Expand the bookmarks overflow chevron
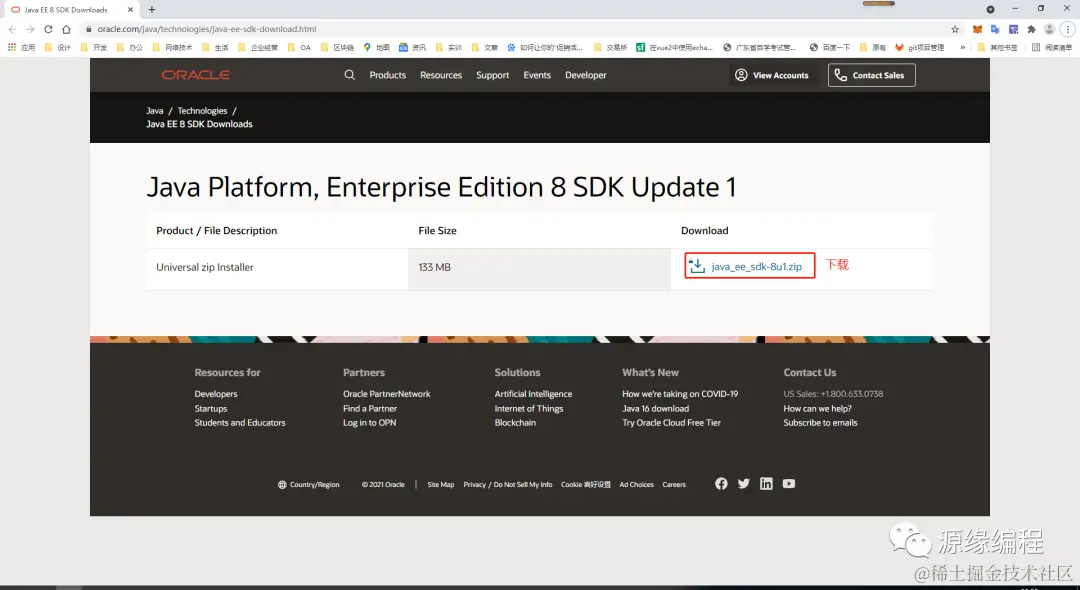The height and width of the screenshot is (590, 1080). pyautogui.click(x=962, y=48)
